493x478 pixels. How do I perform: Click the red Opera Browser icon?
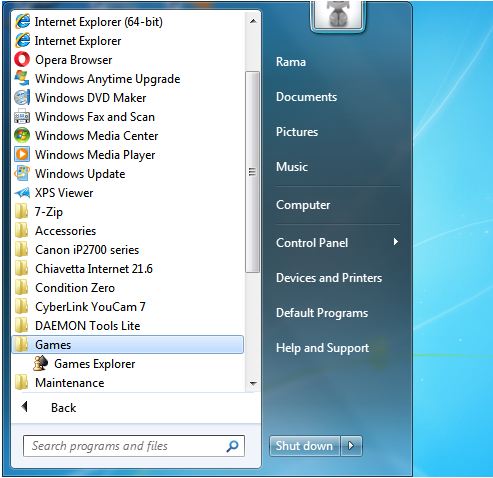pyautogui.click(x=22, y=60)
